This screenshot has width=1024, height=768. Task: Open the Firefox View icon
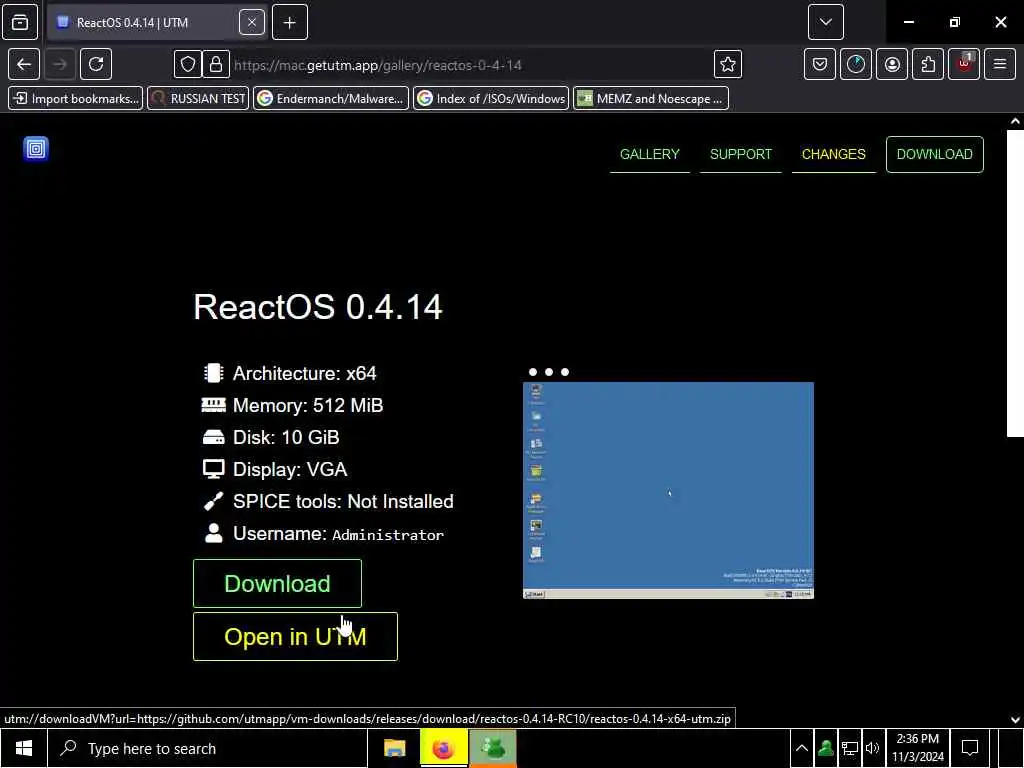[20, 22]
